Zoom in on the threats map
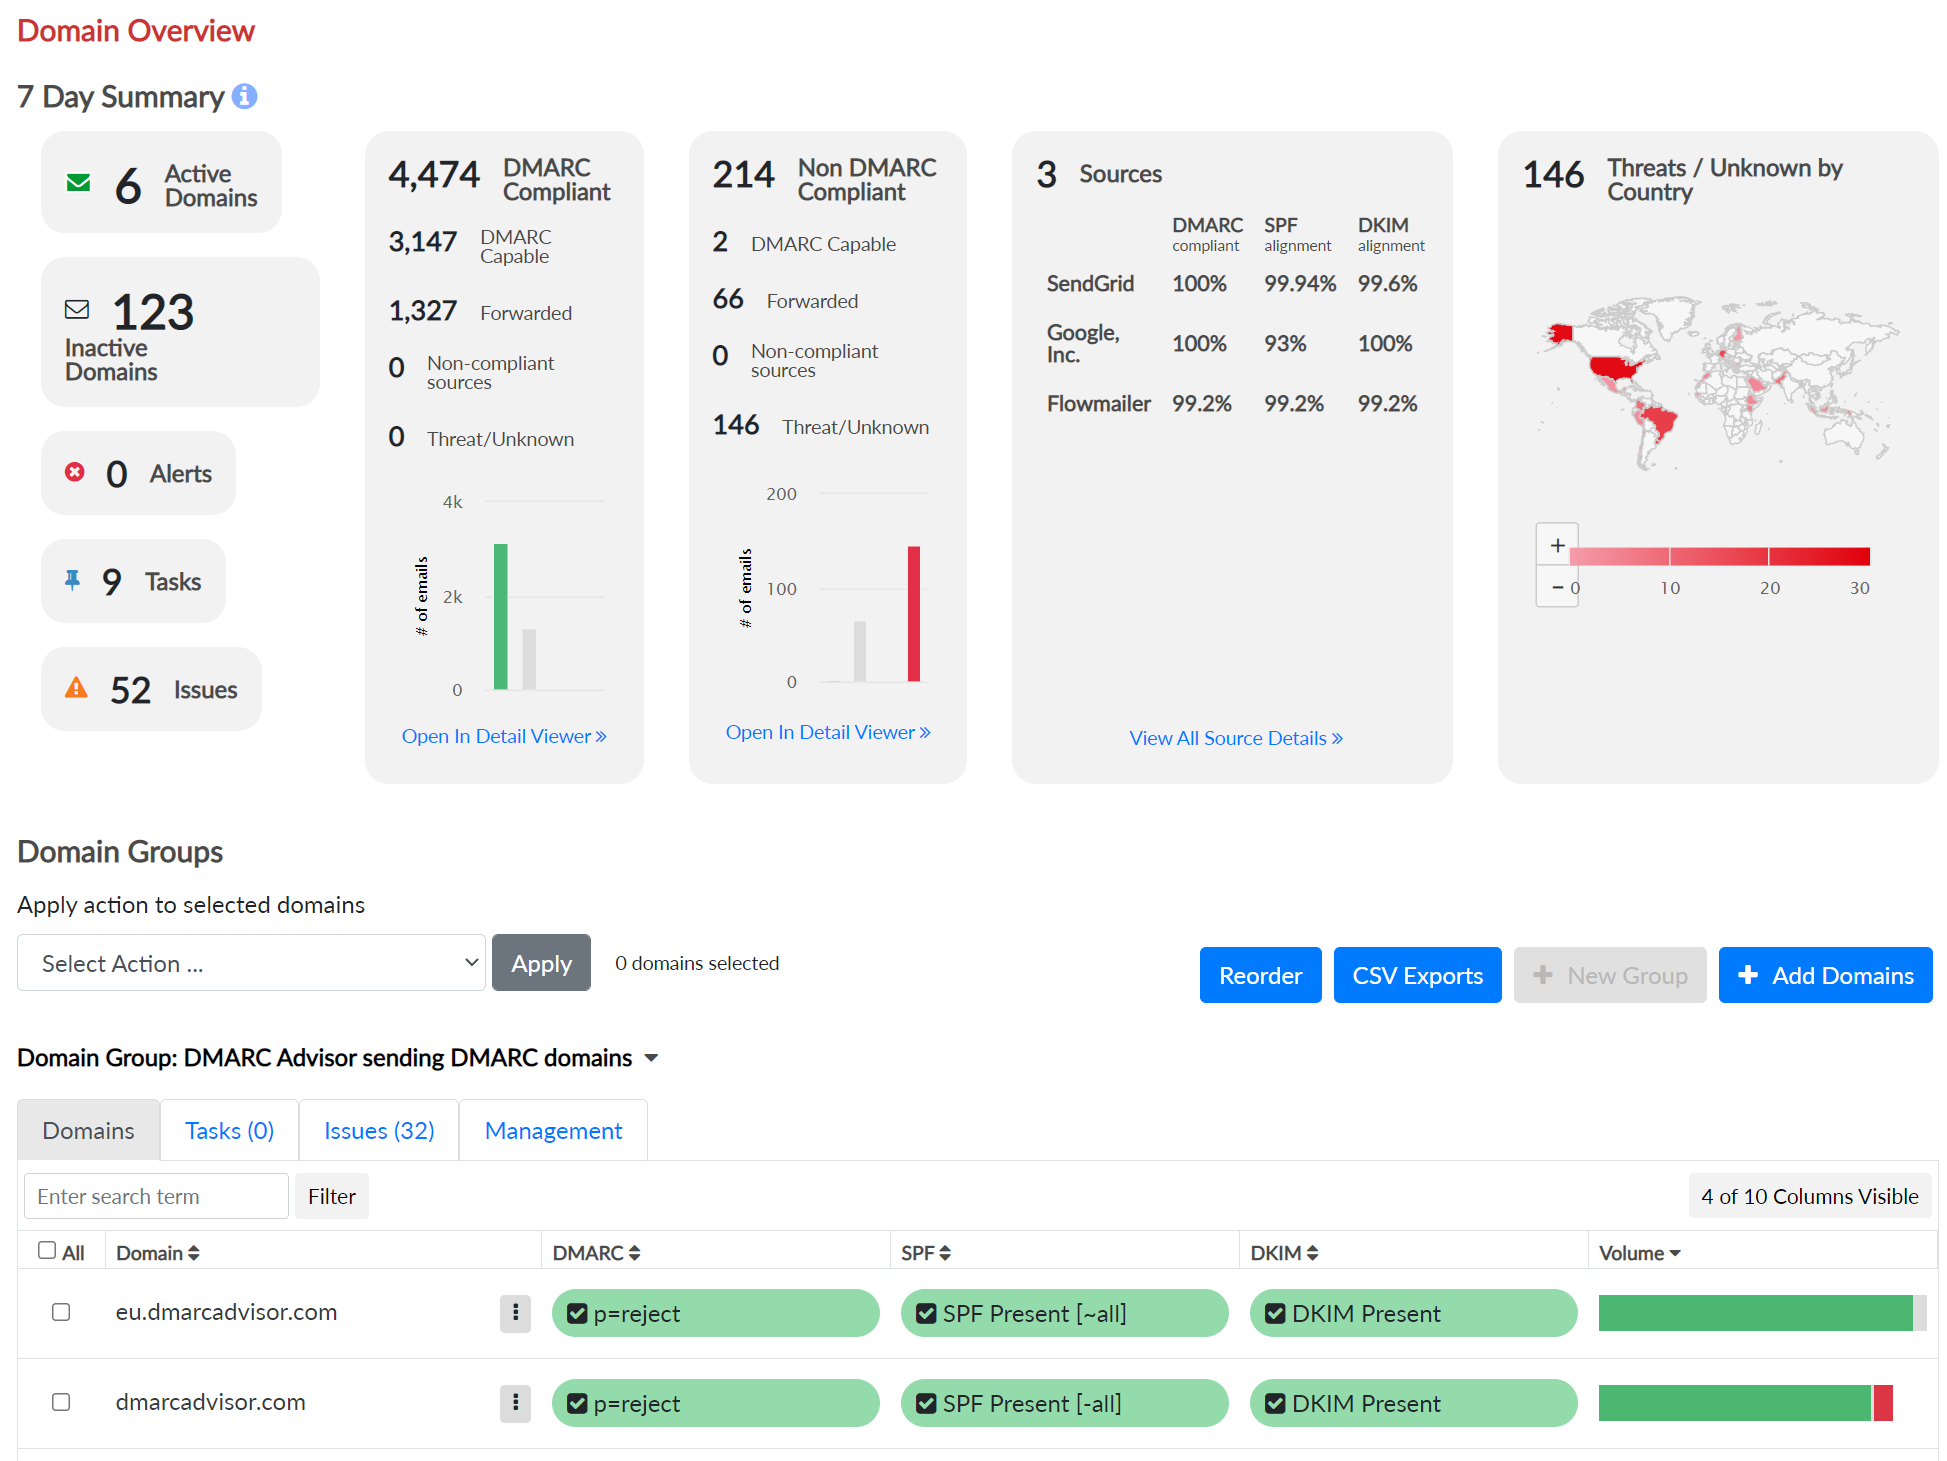This screenshot has height=1461, width=1947. point(1557,545)
